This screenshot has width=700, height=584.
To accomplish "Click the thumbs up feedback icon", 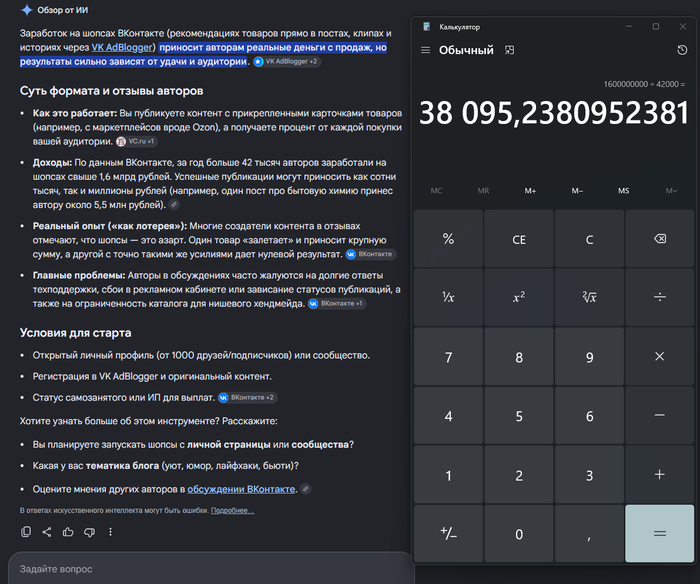I will 68,532.
